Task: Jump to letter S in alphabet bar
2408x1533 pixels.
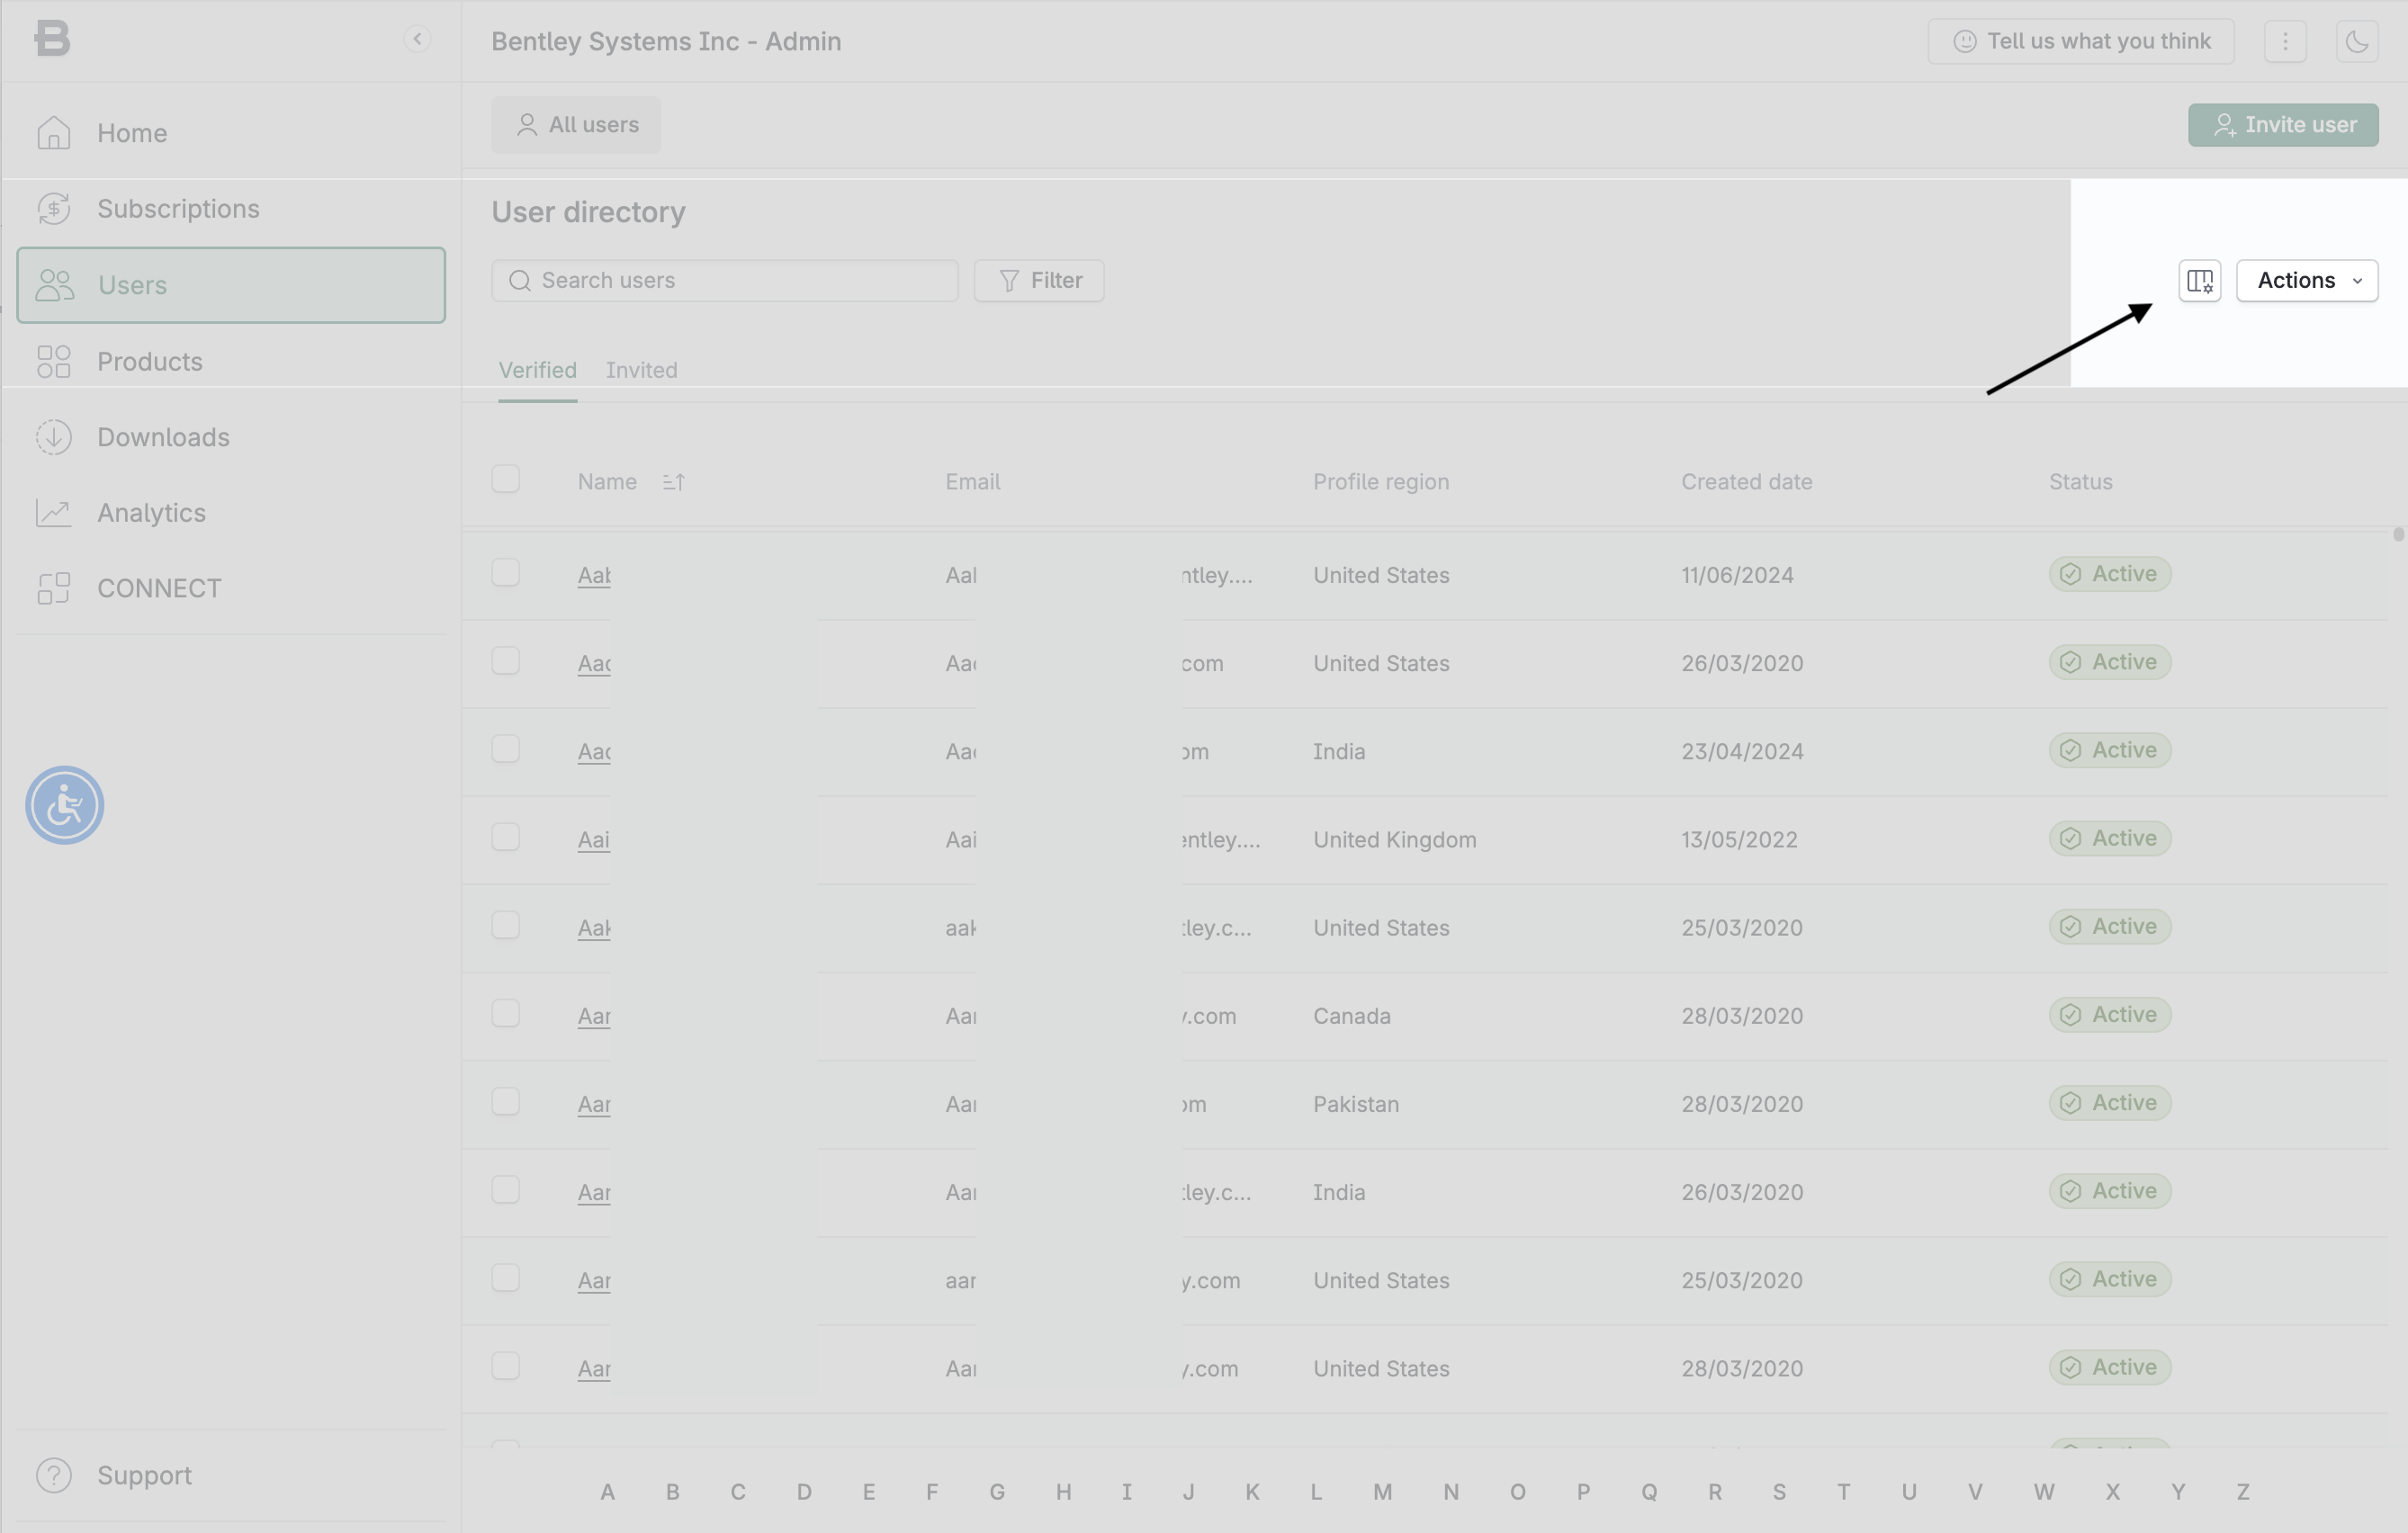Action: (1779, 1492)
